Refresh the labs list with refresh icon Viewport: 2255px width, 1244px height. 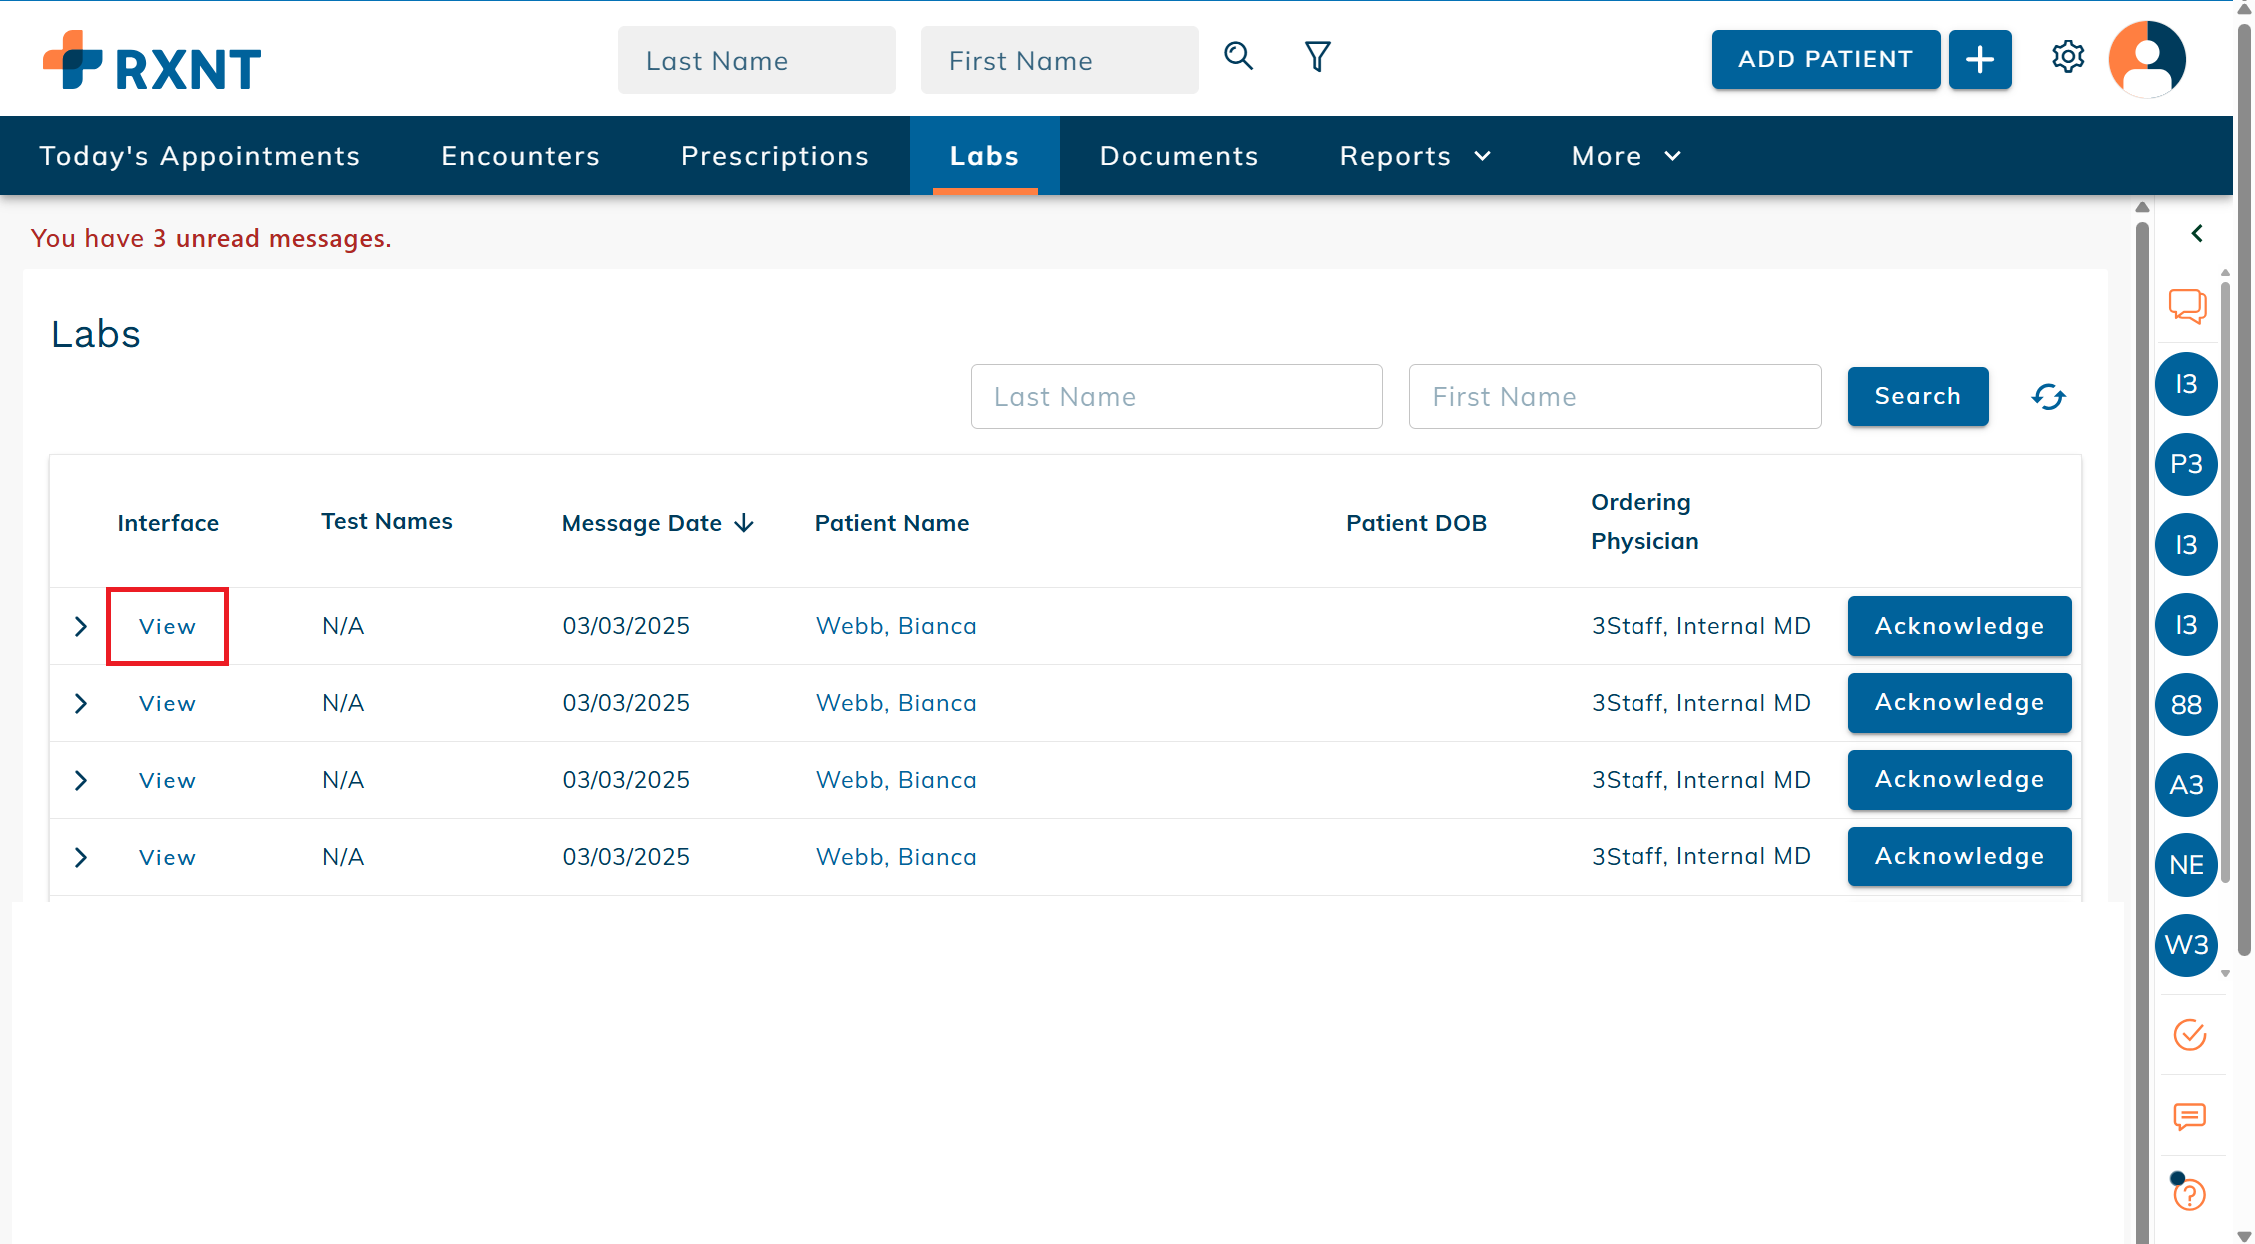2048,397
